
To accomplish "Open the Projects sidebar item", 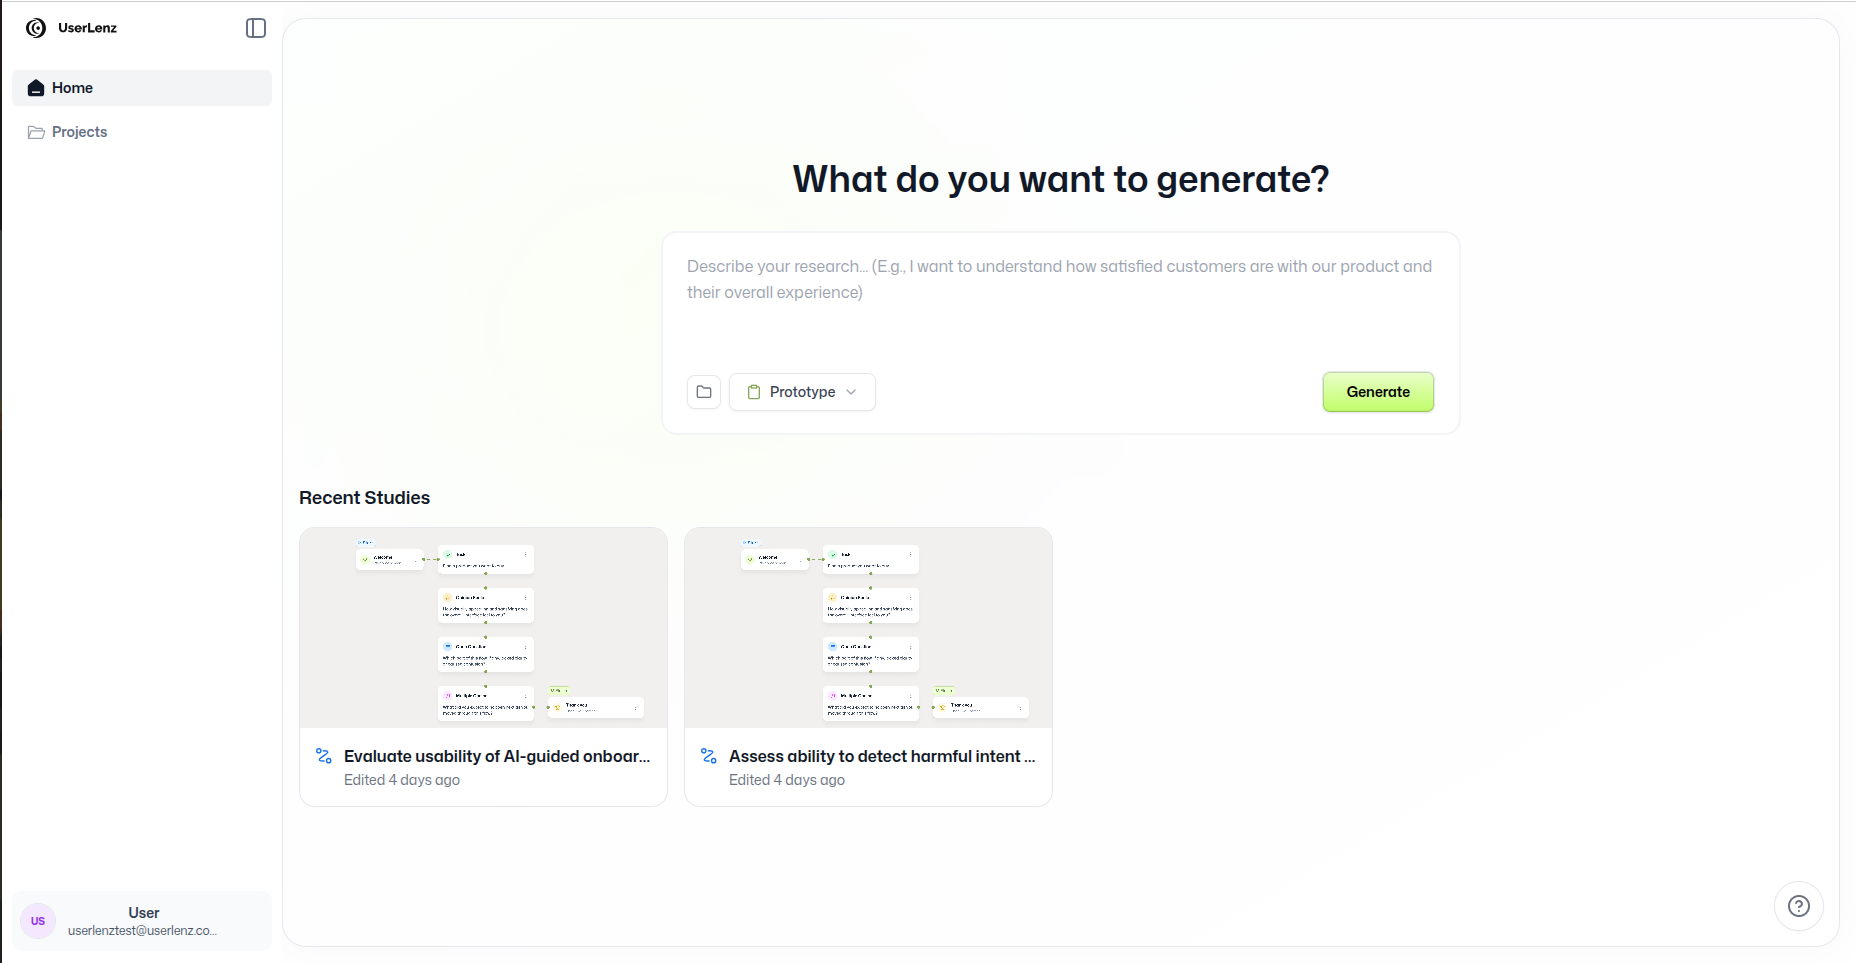I will [142, 132].
